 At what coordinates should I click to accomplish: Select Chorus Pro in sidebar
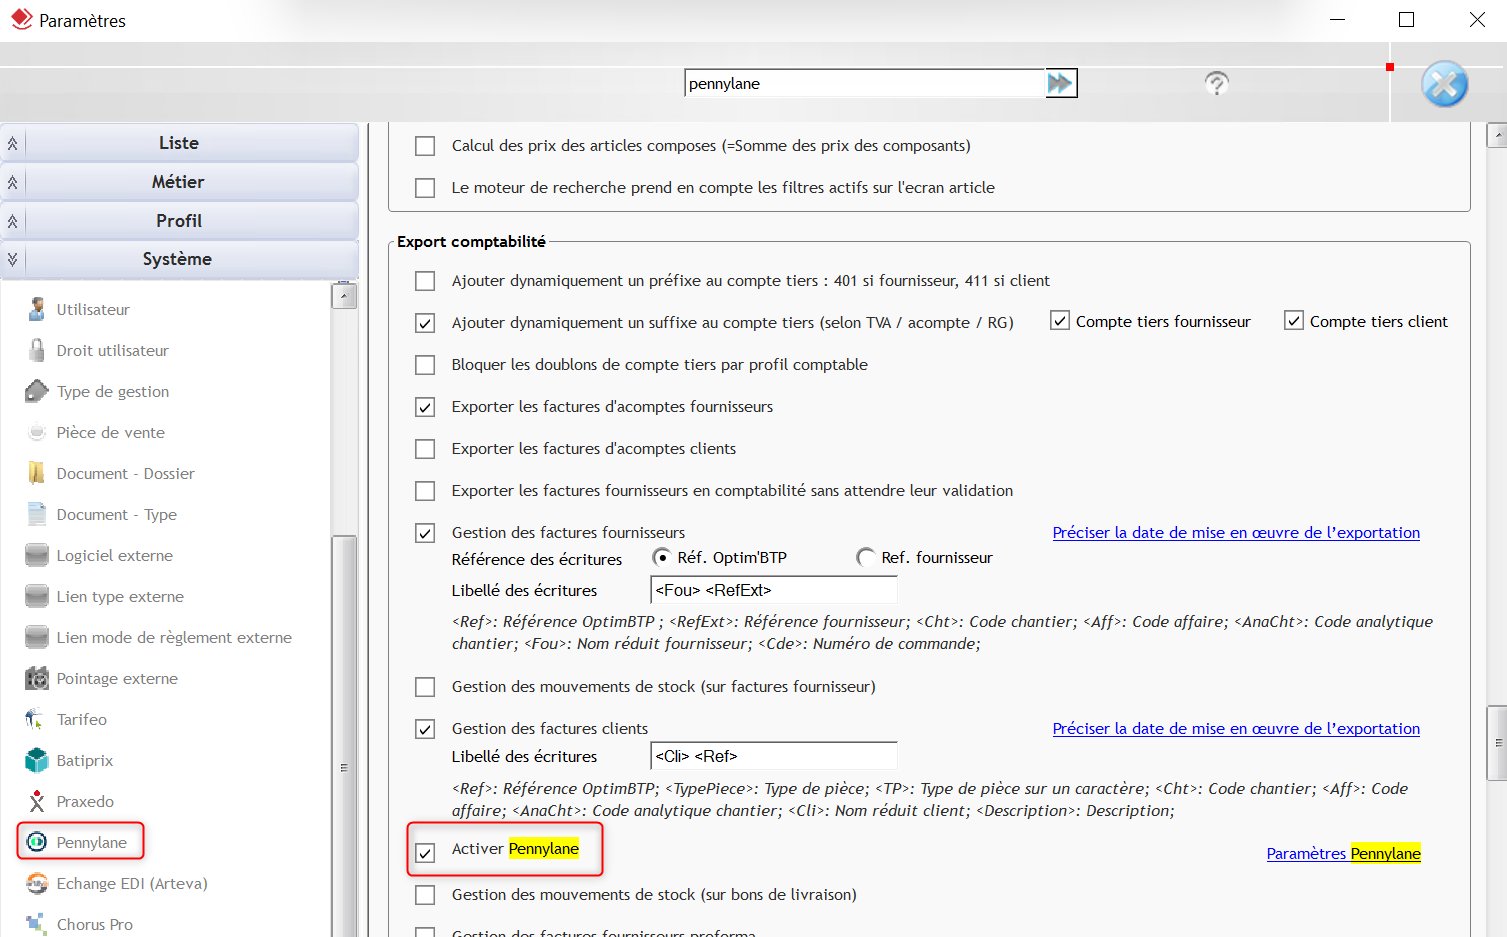pos(94,924)
